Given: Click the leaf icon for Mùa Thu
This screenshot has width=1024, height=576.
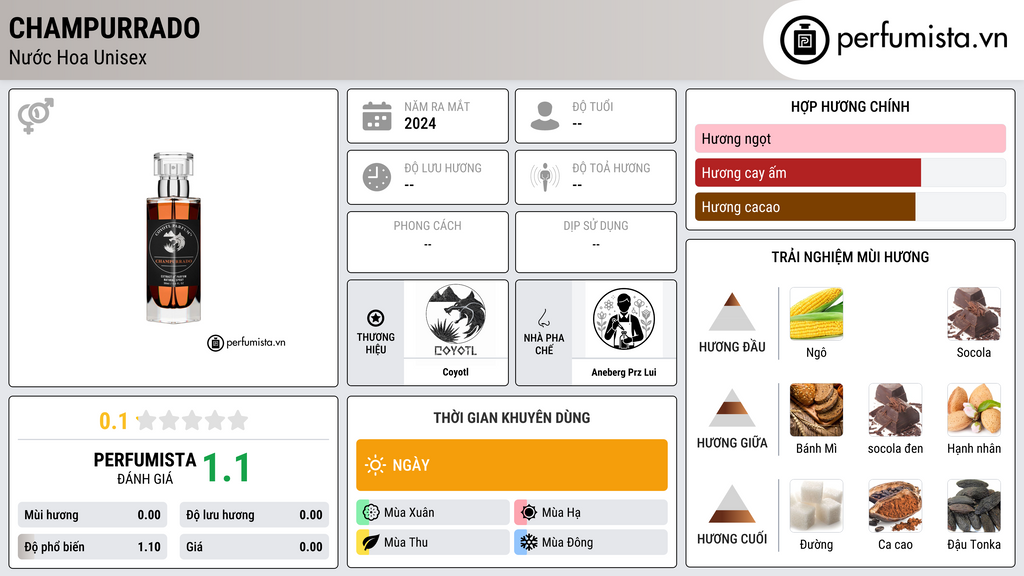Looking at the screenshot, I should tap(371, 542).
